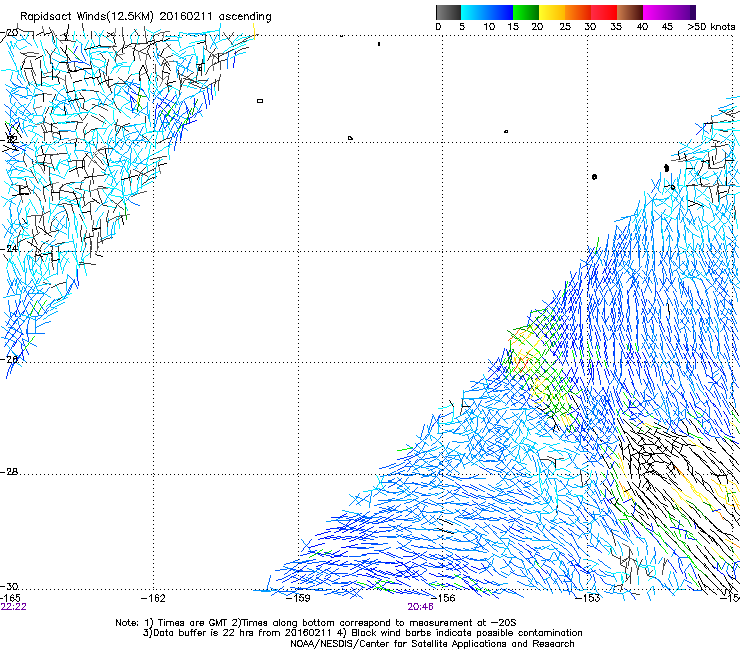Click longitude label '-162'
This screenshot has width=740, height=650.
153,598
